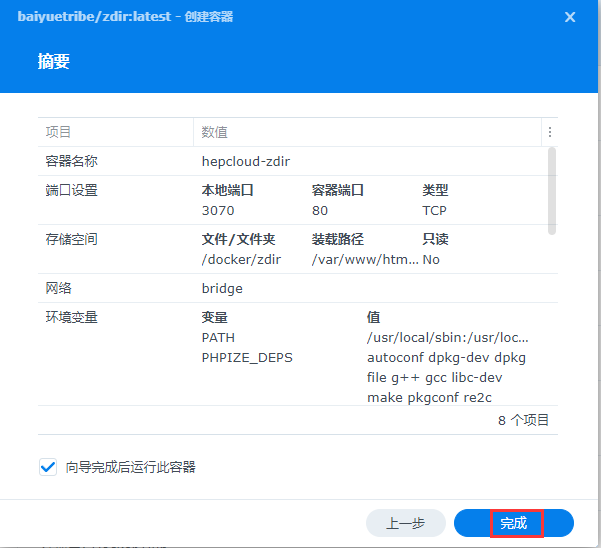Viewport: 601px width, 548px height.
Task: Select the 网络 row label
Action: click(59, 288)
